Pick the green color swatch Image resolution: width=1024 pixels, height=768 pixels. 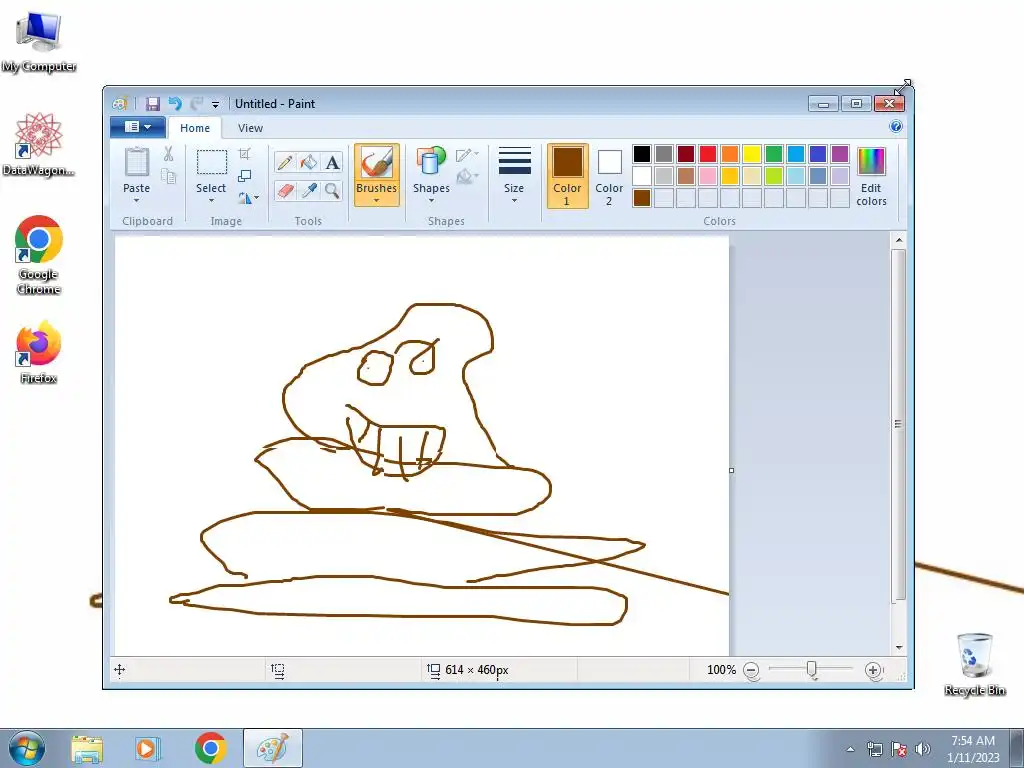click(774, 154)
